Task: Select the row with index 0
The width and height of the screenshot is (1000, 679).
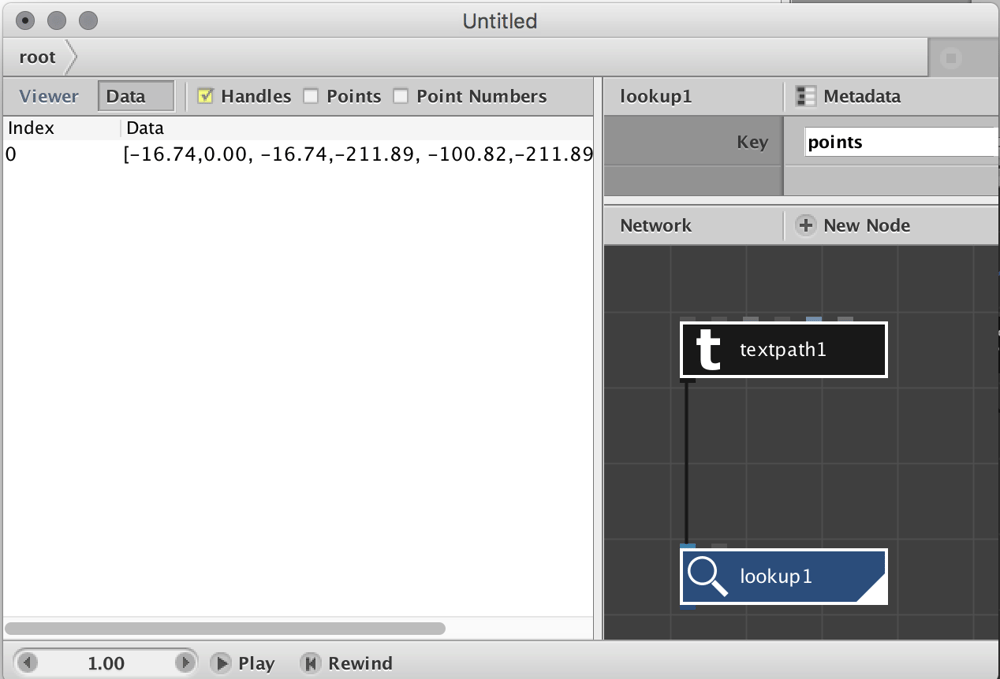Action: click(x=298, y=154)
